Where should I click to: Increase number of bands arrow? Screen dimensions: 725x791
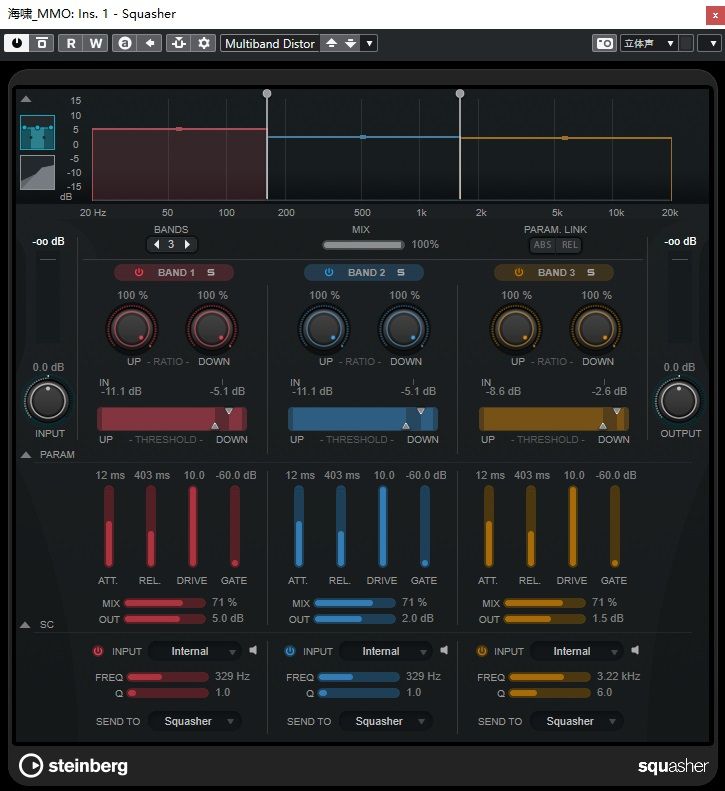coord(187,245)
